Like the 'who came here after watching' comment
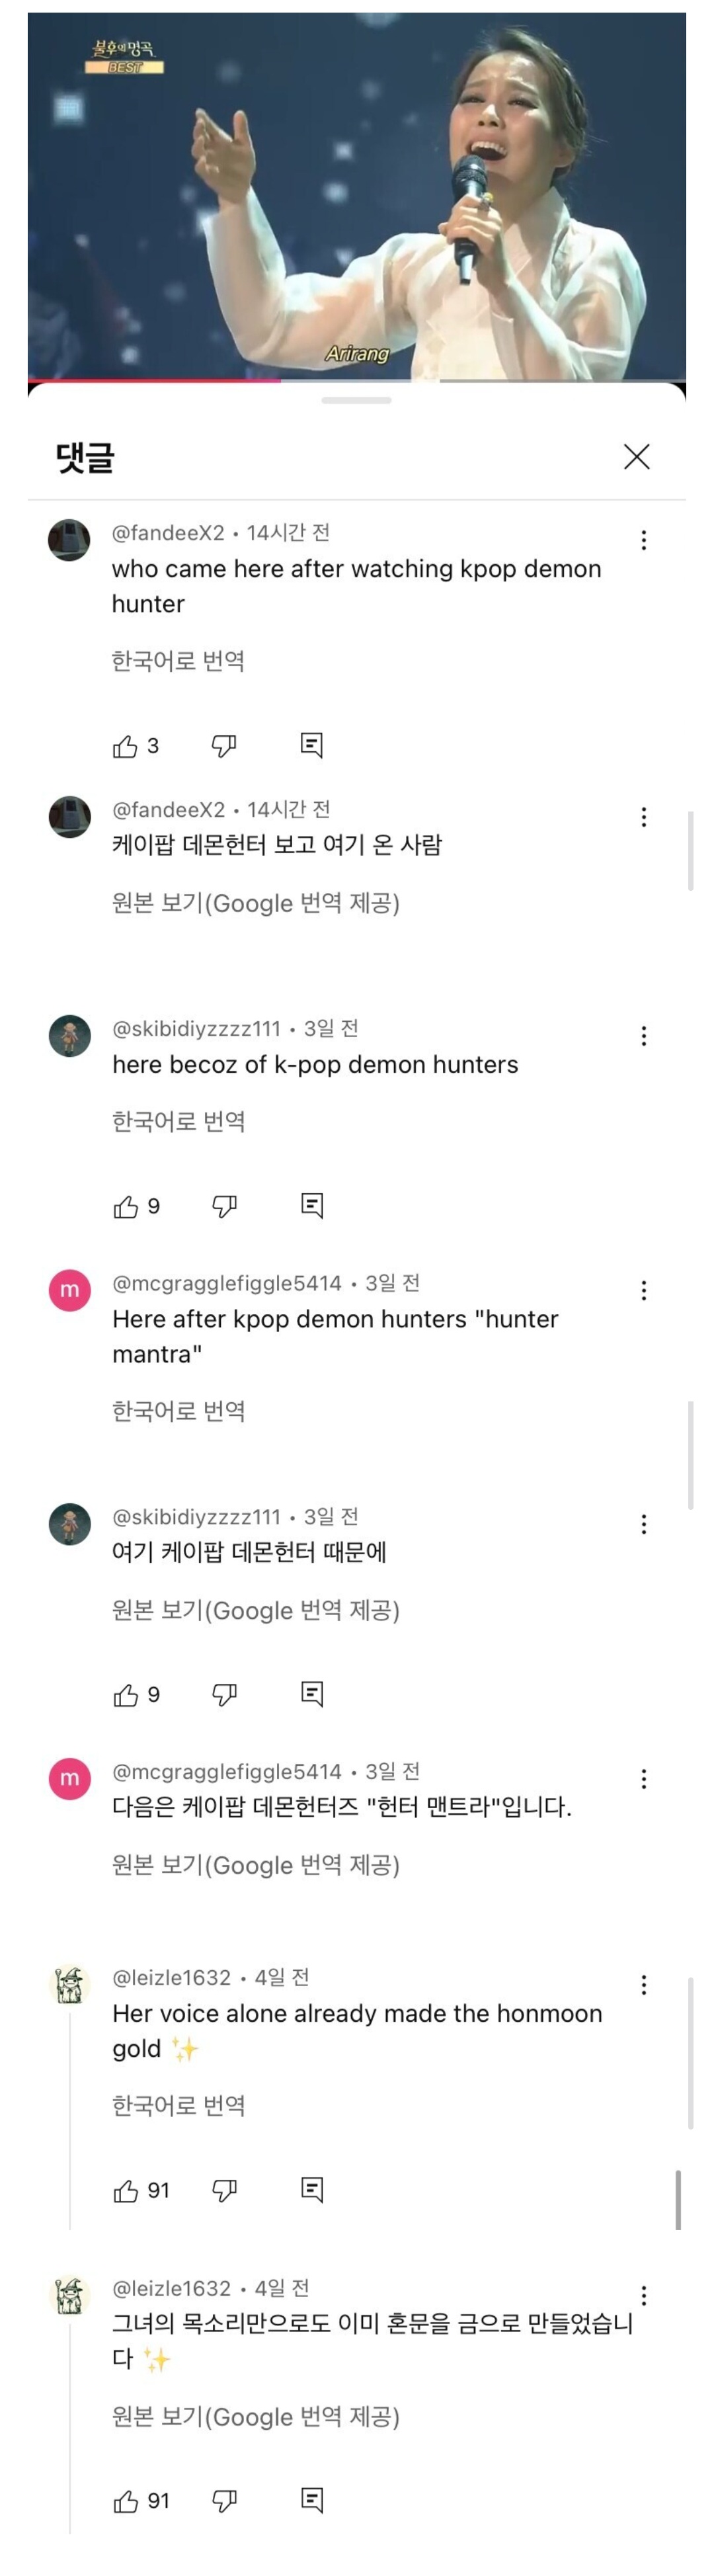 click(125, 746)
